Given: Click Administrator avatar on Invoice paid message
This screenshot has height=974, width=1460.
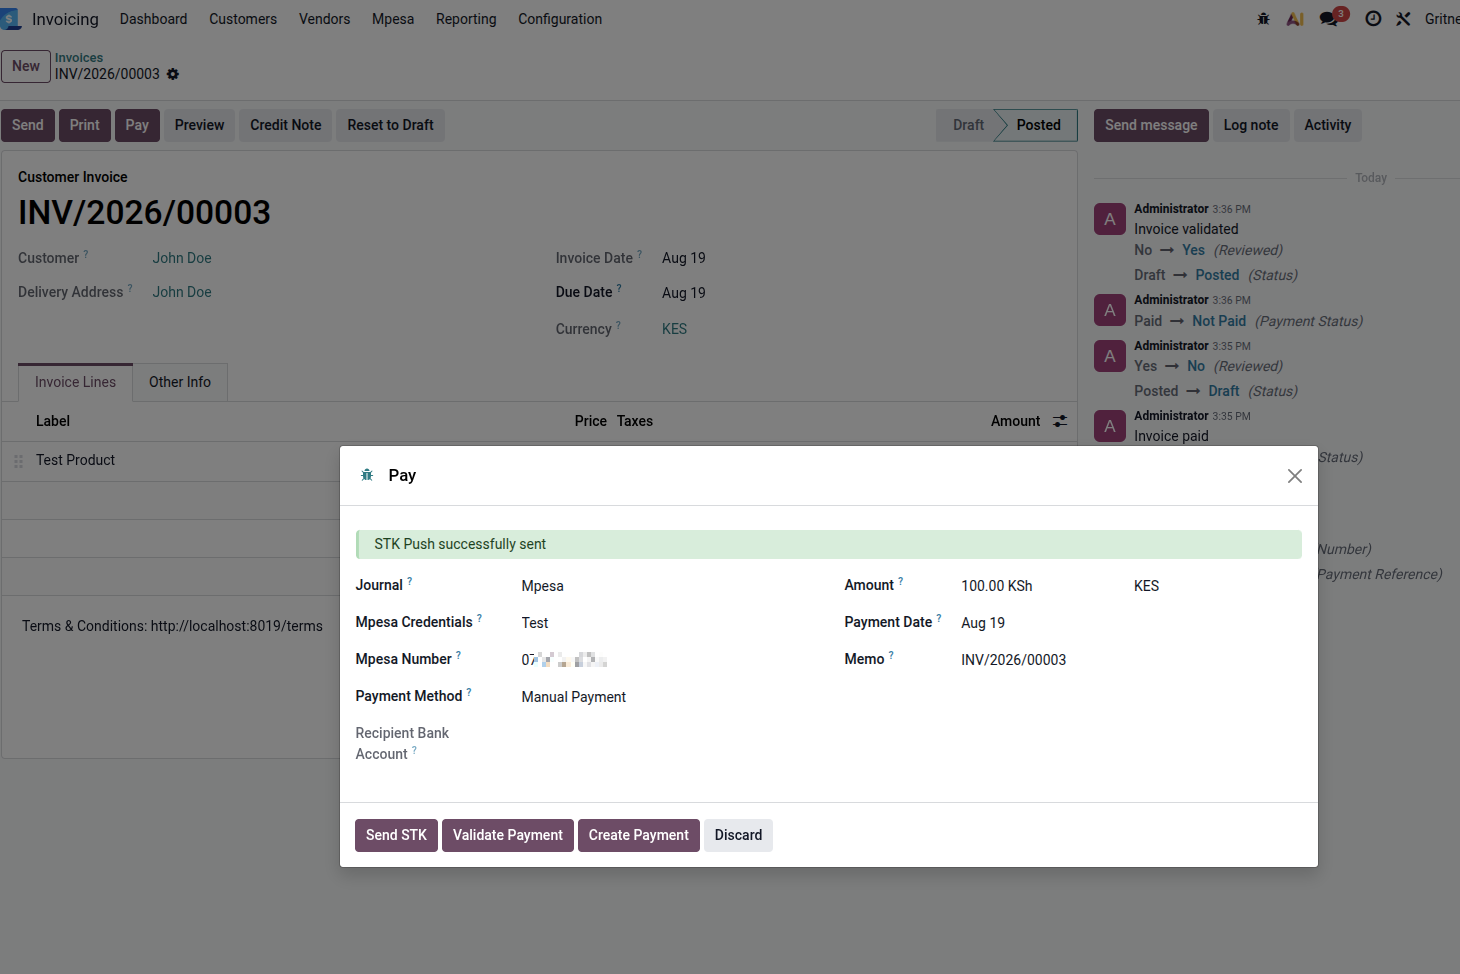Looking at the screenshot, I should pos(1110,426).
